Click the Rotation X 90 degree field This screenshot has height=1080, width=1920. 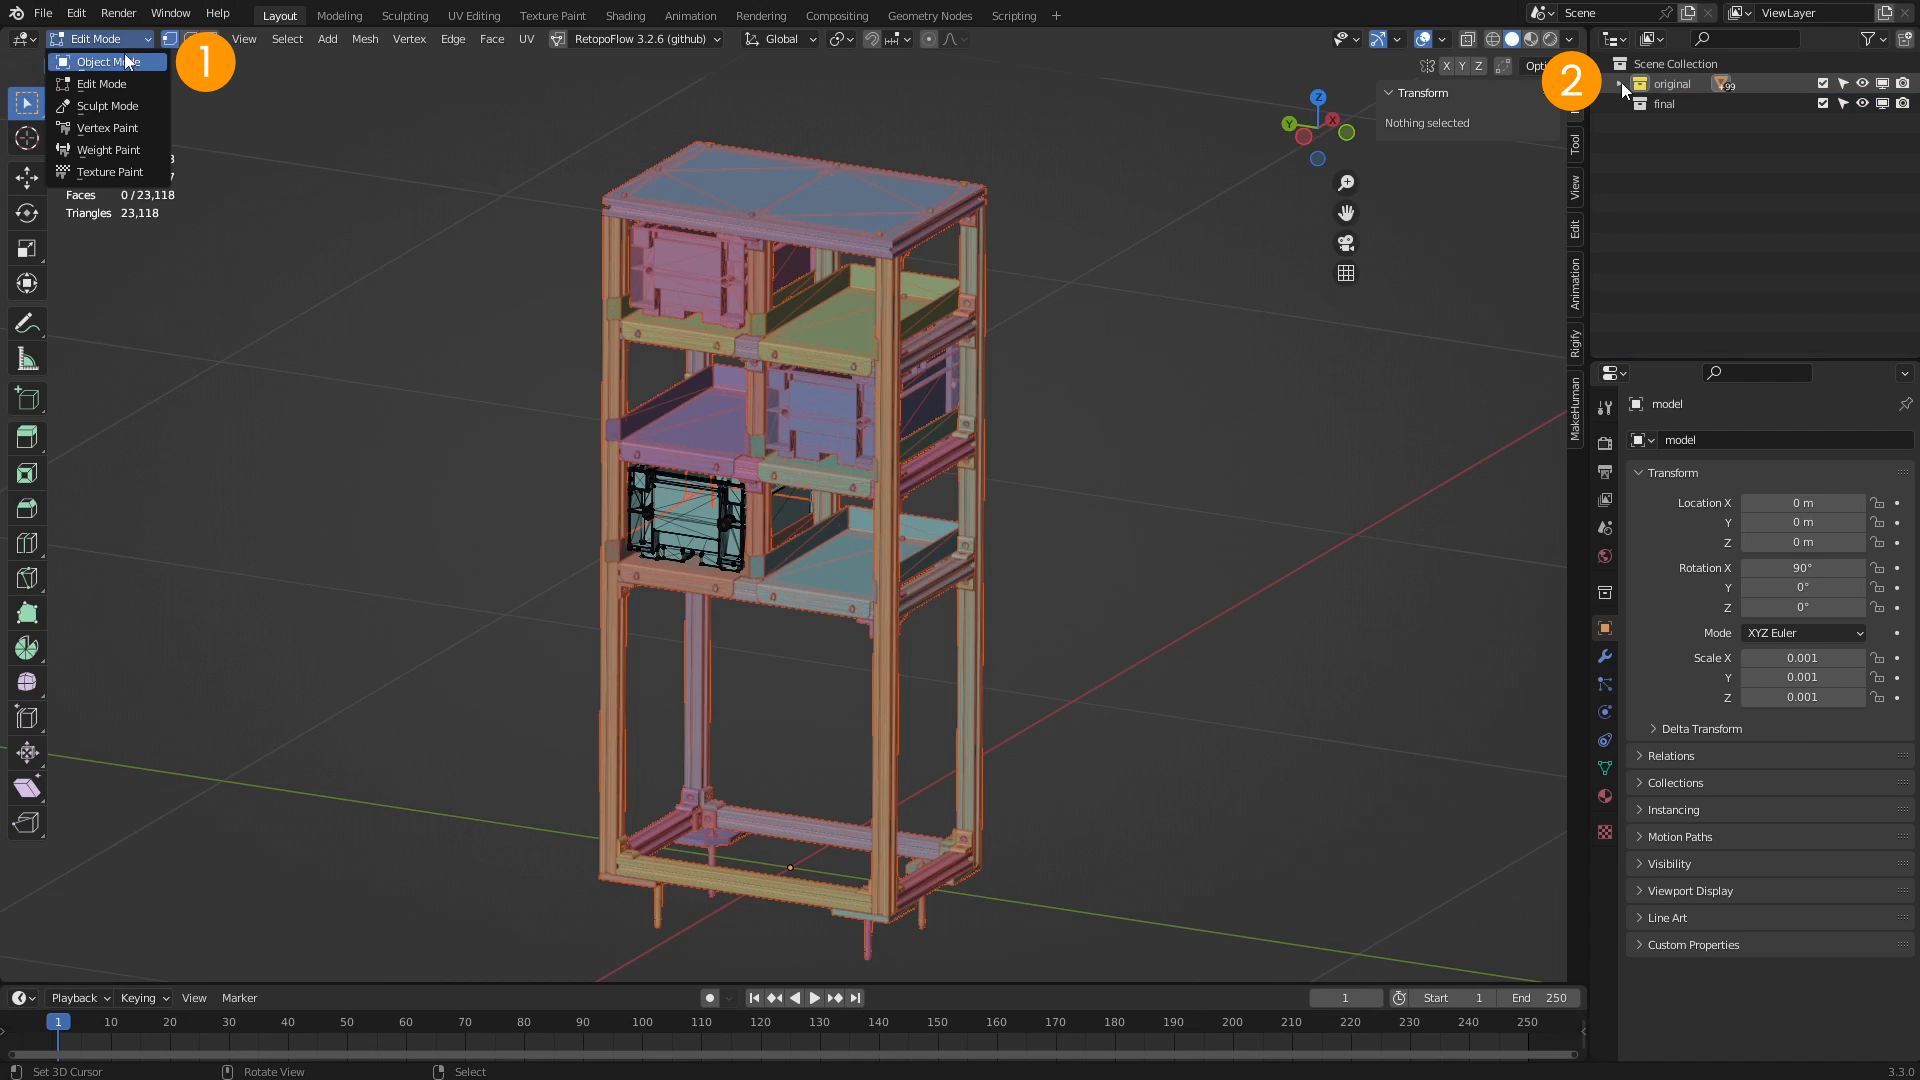(x=1803, y=567)
